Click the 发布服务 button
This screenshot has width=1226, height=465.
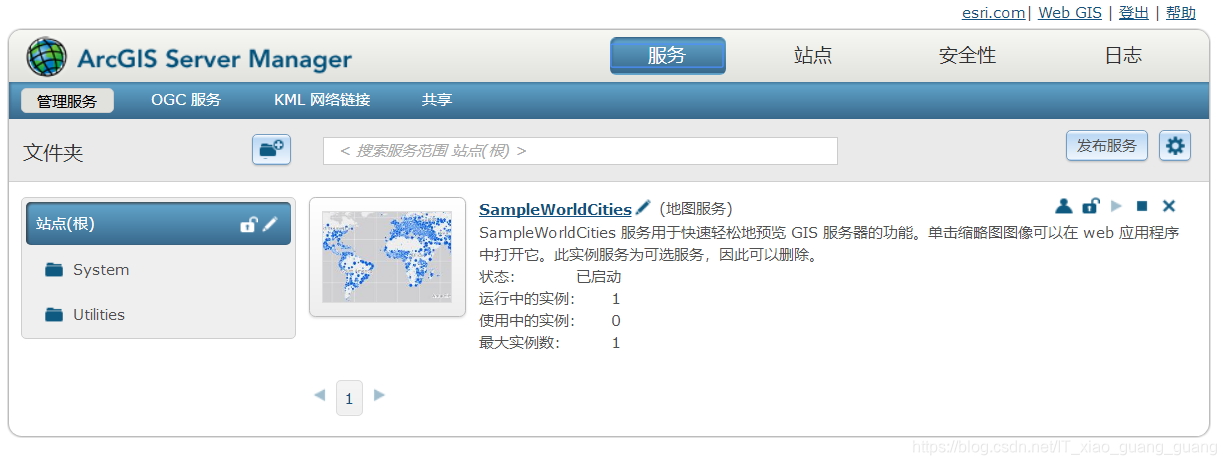point(1107,146)
